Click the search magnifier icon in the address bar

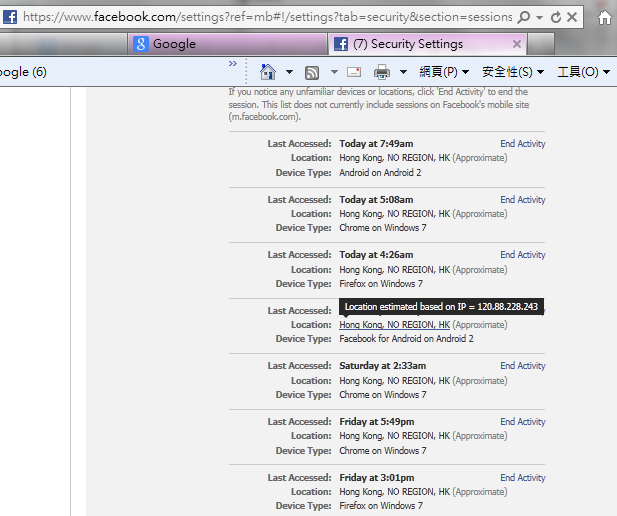click(524, 18)
